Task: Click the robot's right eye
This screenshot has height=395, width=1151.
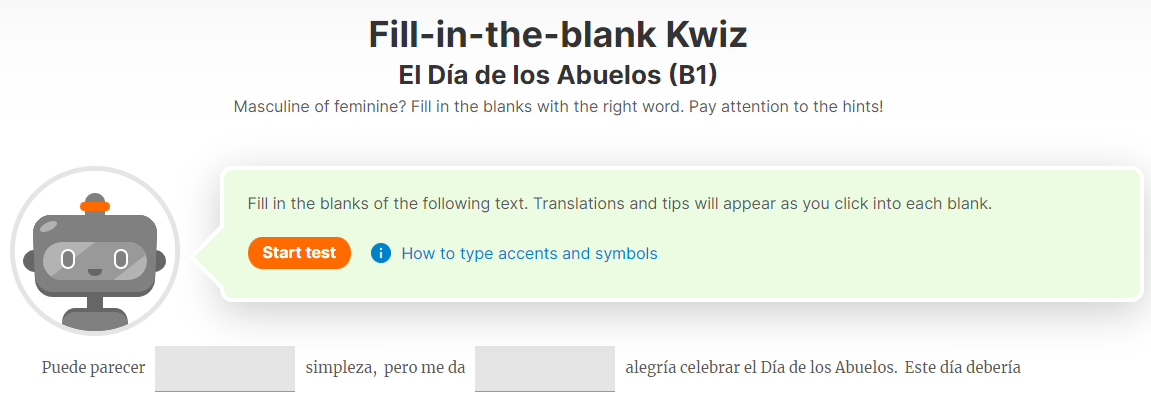Action: tap(121, 258)
